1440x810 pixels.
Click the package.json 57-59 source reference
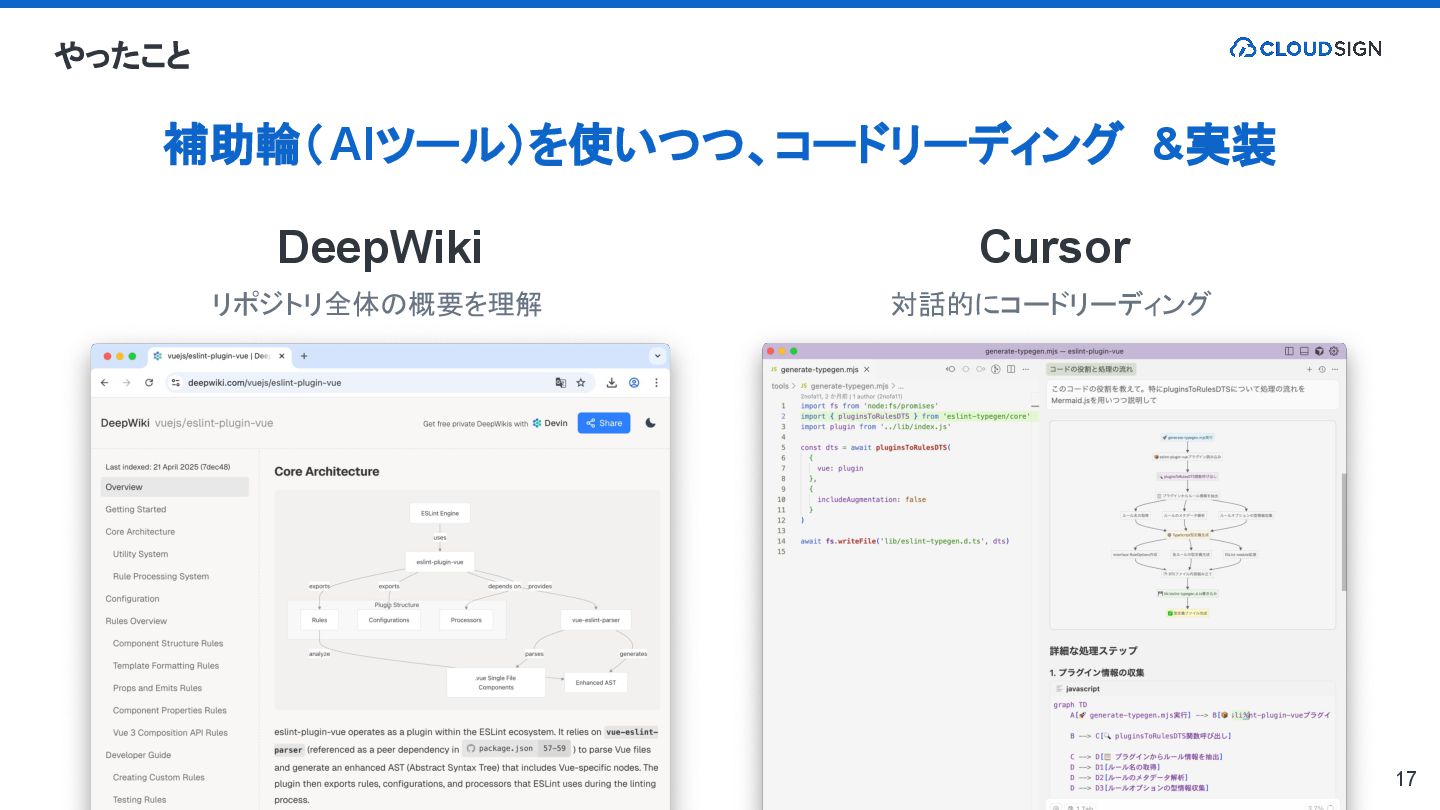pyautogui.click(x=517, y=748)
